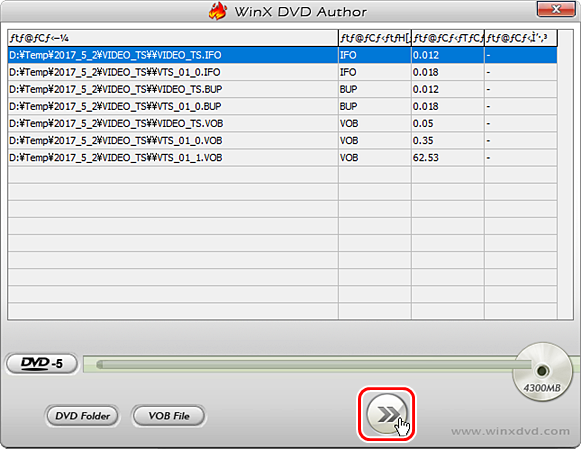Screen dimensions: 581x449
Task: Close the WinX DVD Author window
Action: [x=556, y=10]
